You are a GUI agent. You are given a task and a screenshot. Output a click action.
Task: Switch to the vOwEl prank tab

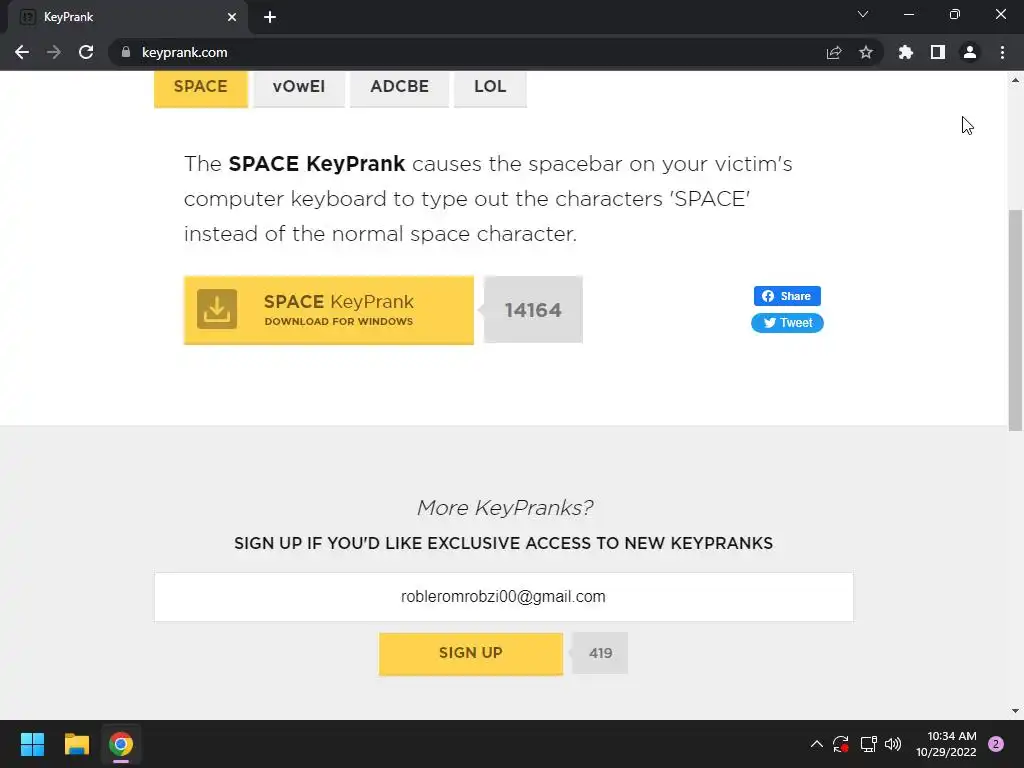click(x=298, y=88)
